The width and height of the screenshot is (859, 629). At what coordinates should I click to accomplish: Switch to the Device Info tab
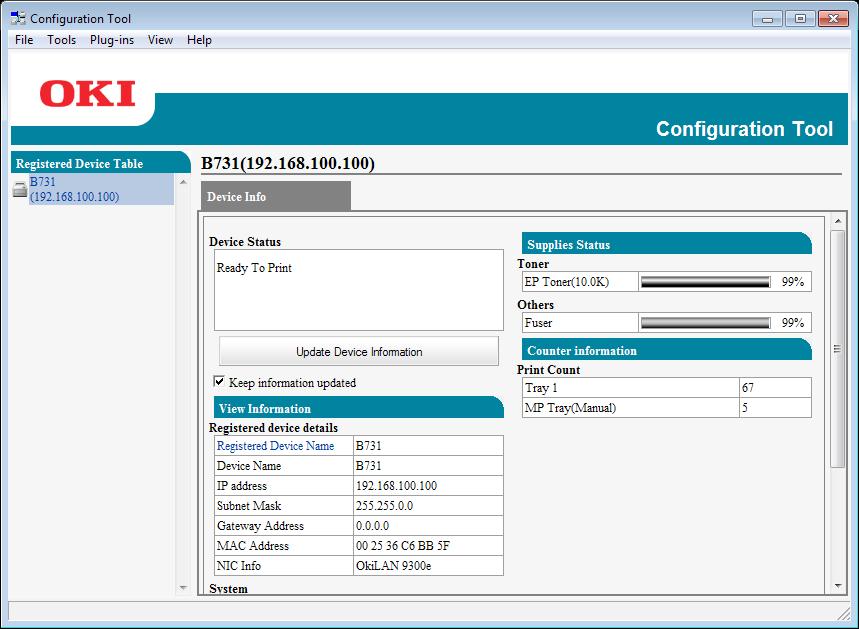coord(276,196)
